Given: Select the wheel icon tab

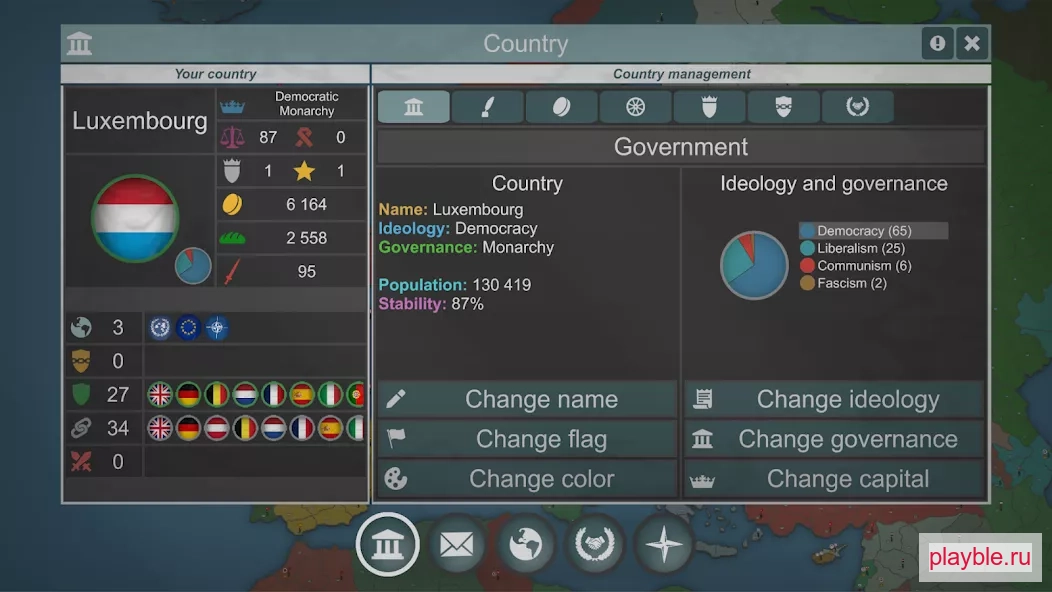Looking at the screenshot, I should [635, 107].
